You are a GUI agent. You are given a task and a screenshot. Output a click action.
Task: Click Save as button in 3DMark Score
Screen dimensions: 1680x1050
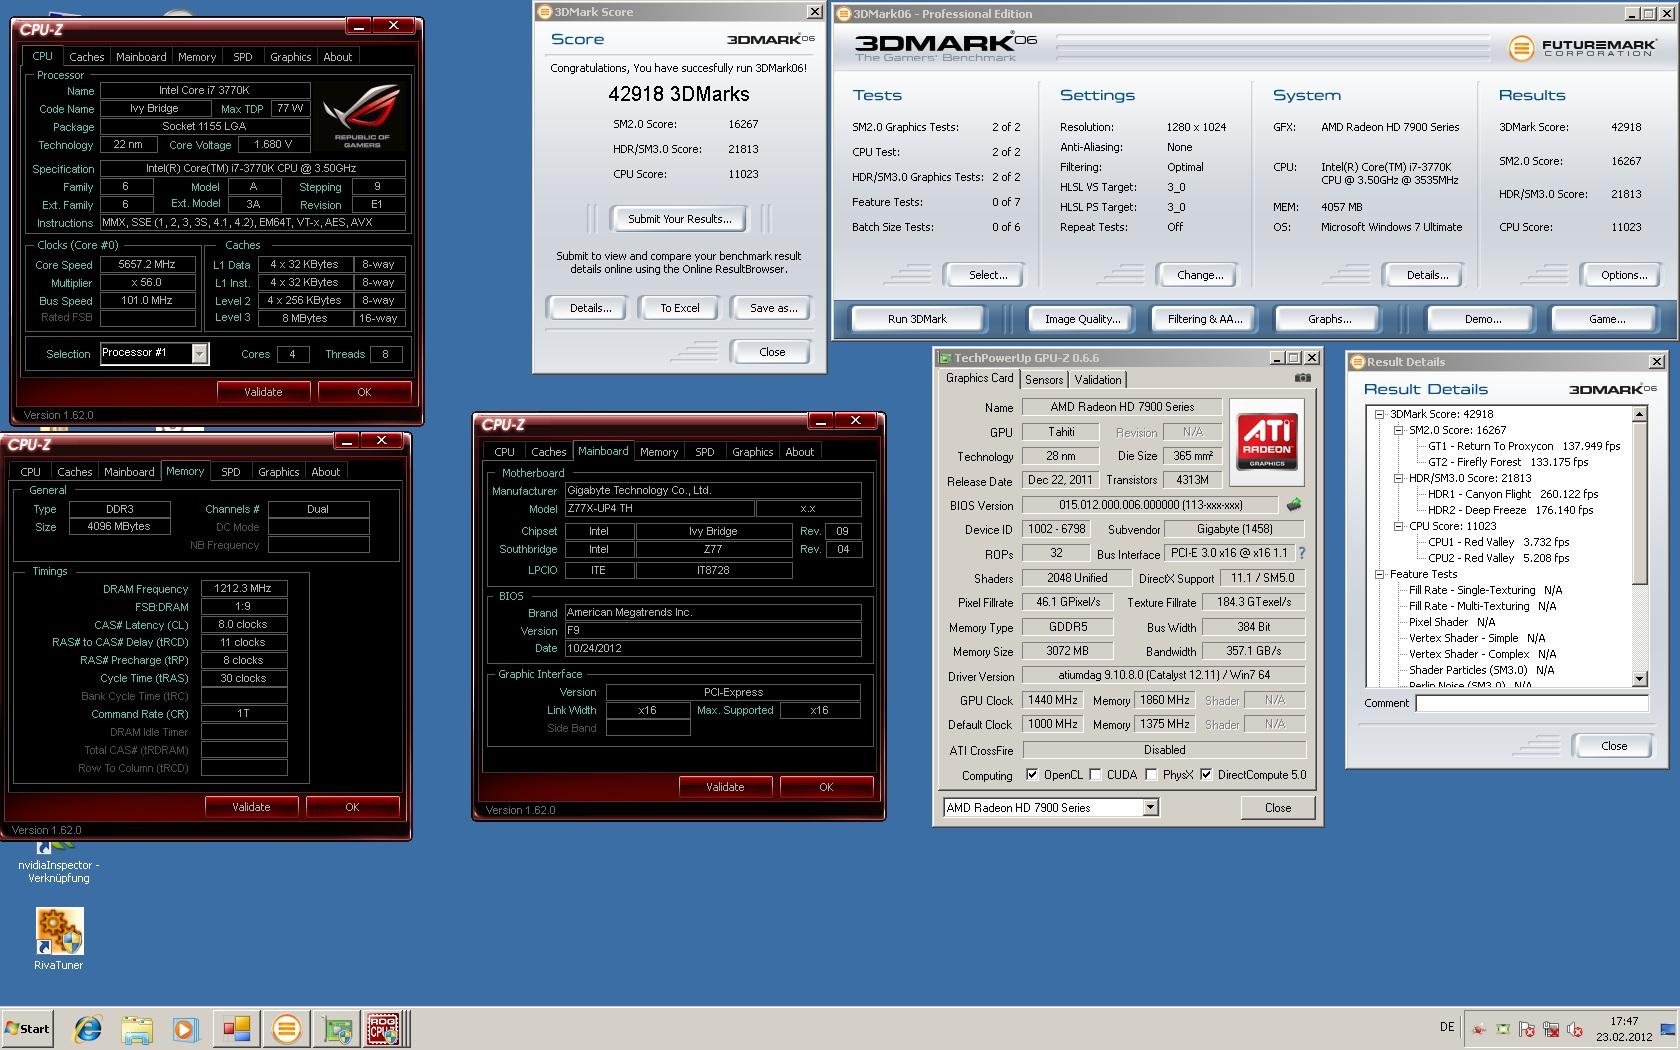click(x=774, y=308)
